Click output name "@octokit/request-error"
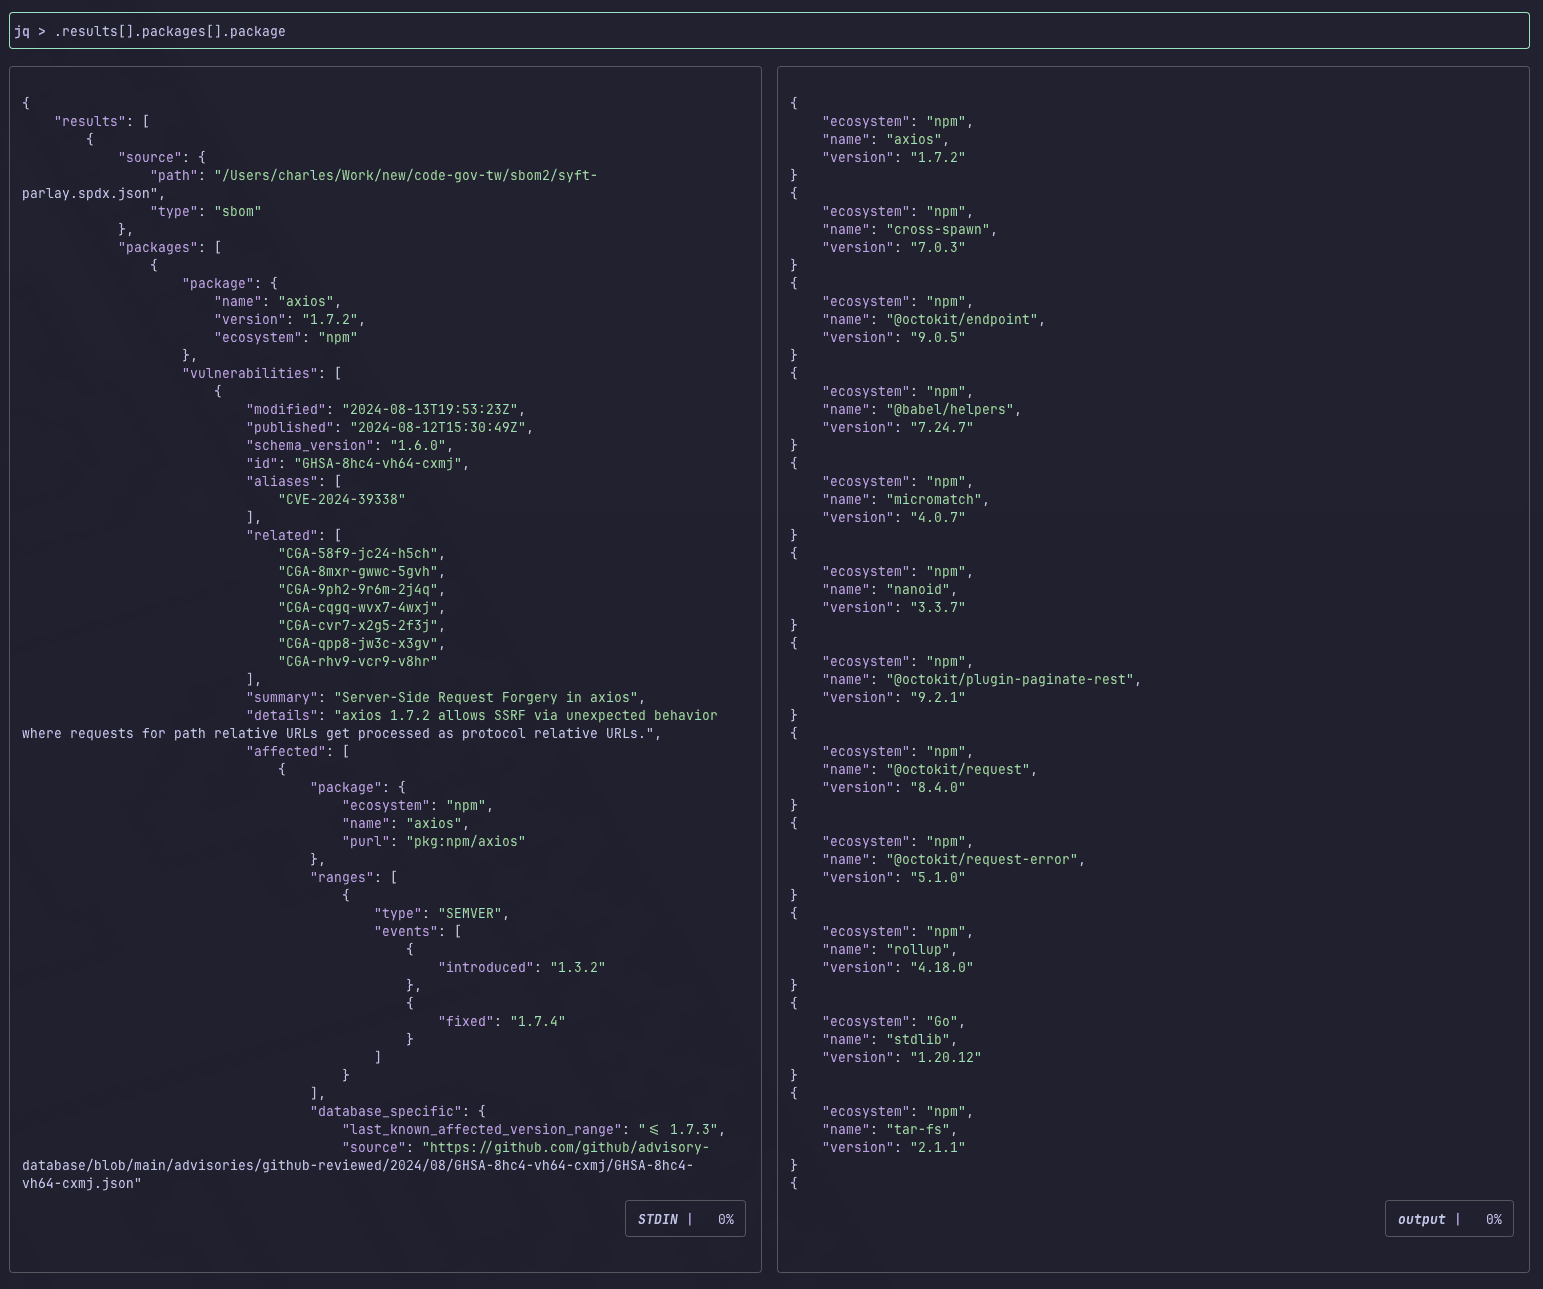 click(x=982, y=859)
